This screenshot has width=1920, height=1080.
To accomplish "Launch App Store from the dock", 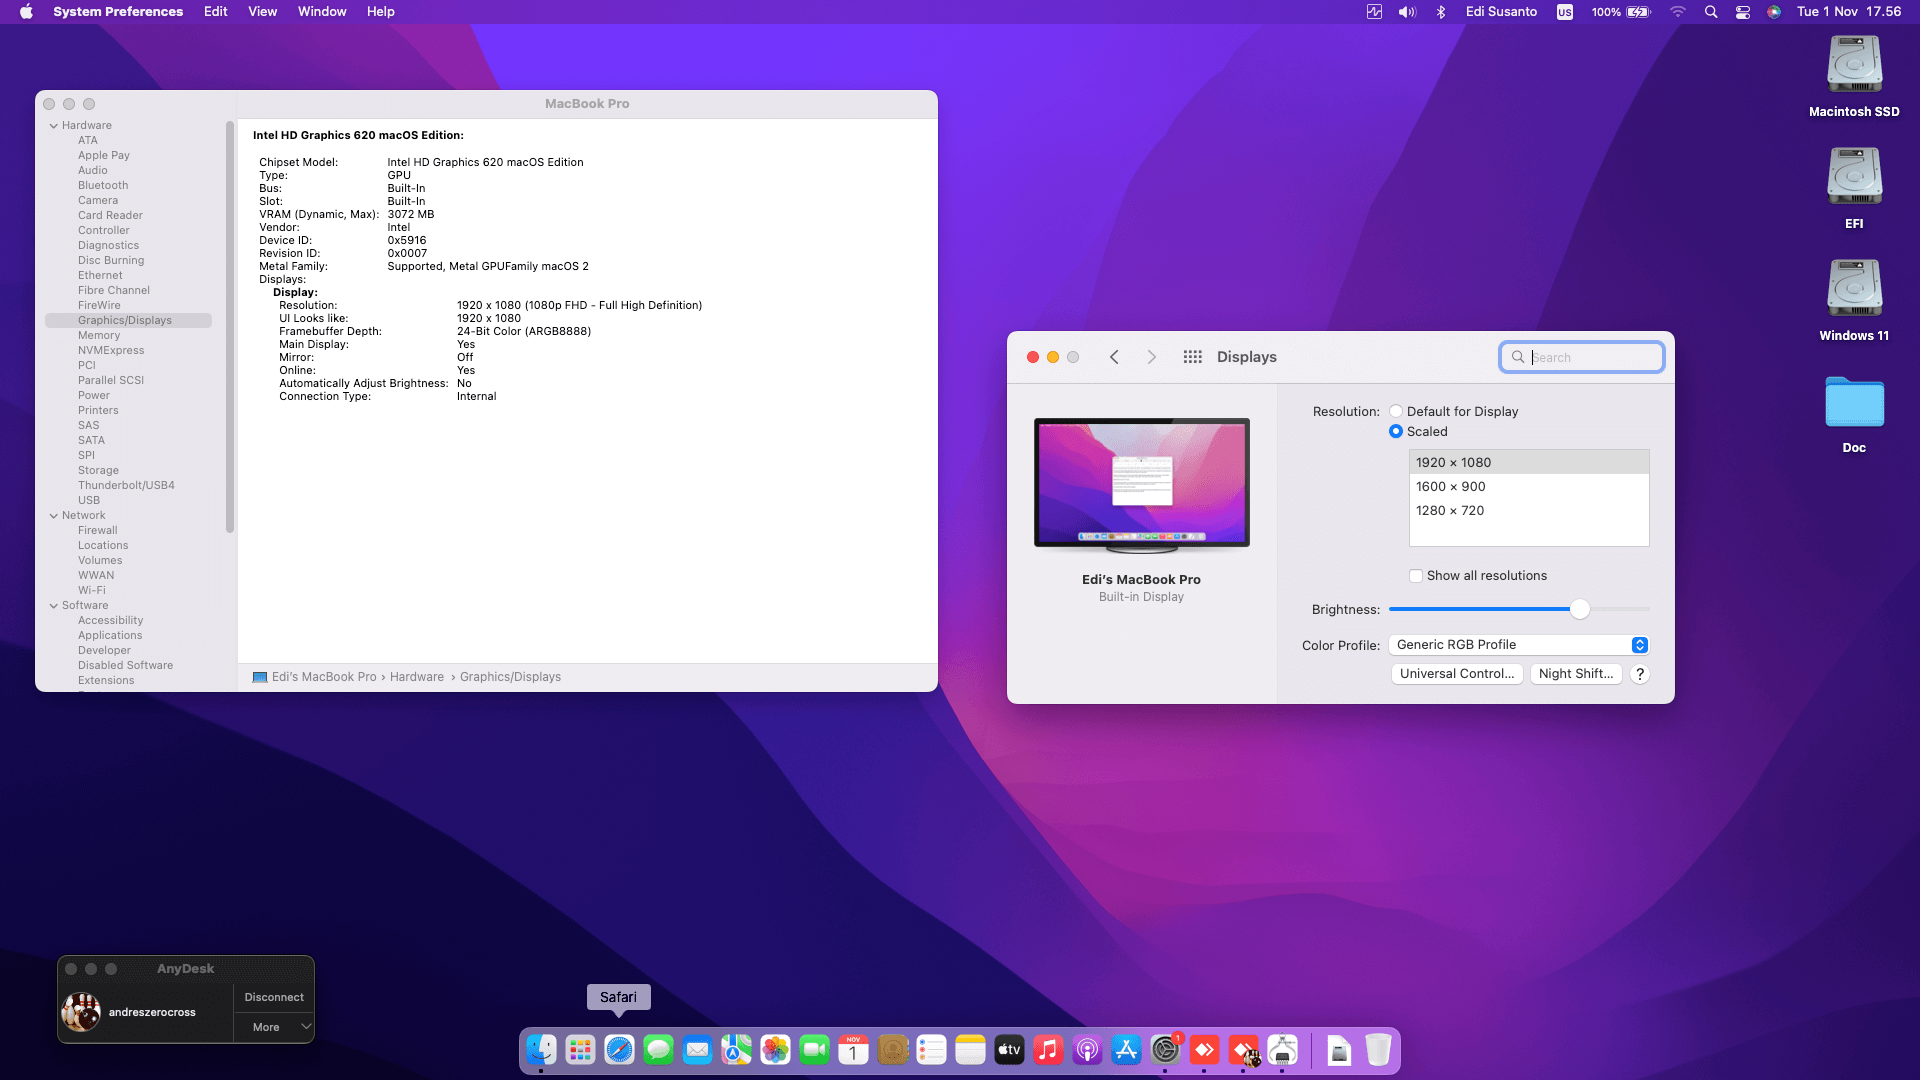I will coord(1126,1050).
